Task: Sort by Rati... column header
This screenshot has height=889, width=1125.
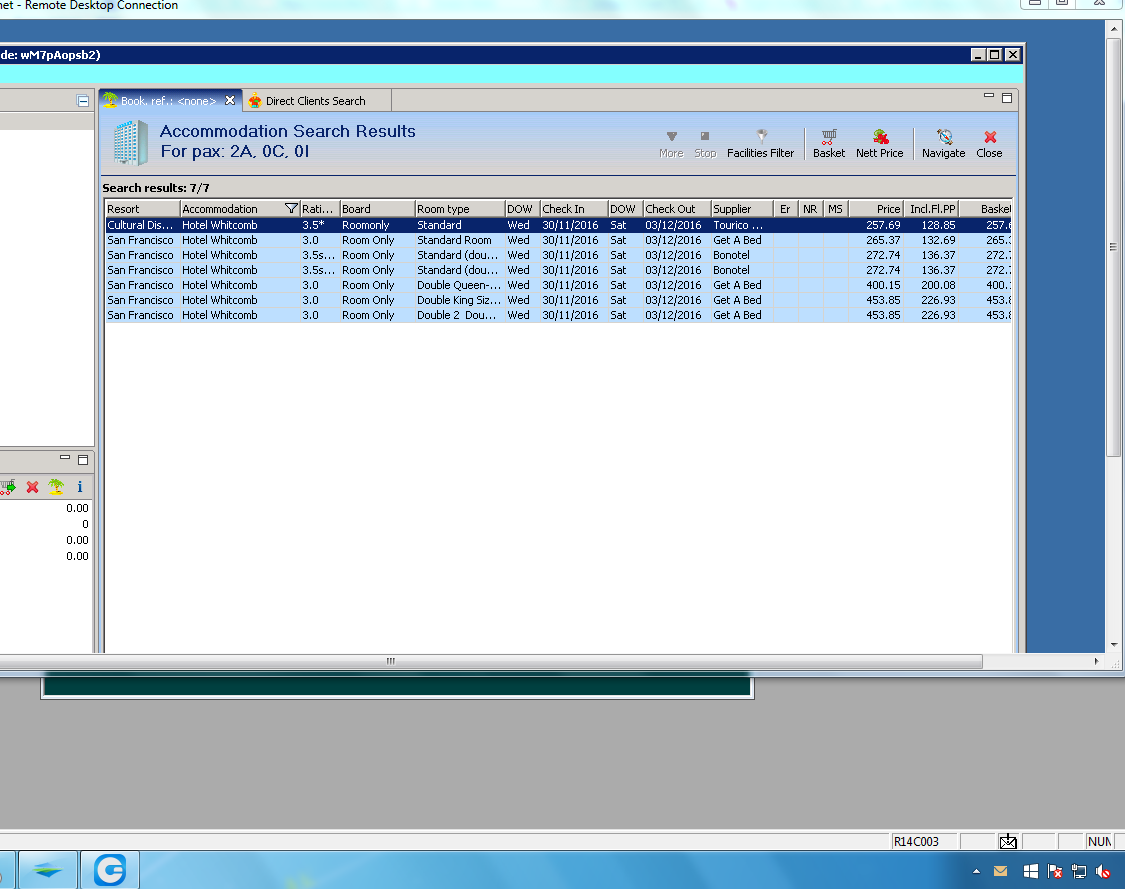Action: pos(319,209)
